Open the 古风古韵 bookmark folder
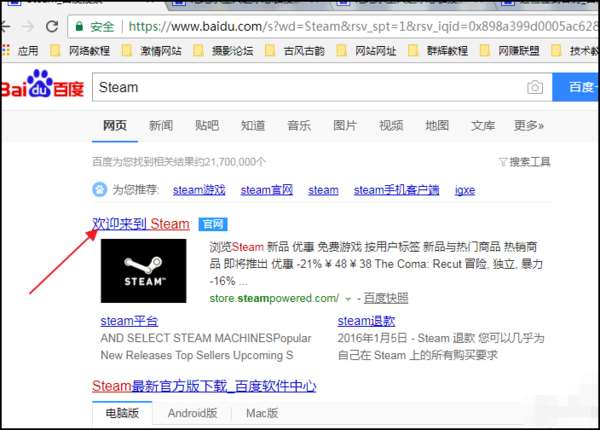 tap(295, 50)
